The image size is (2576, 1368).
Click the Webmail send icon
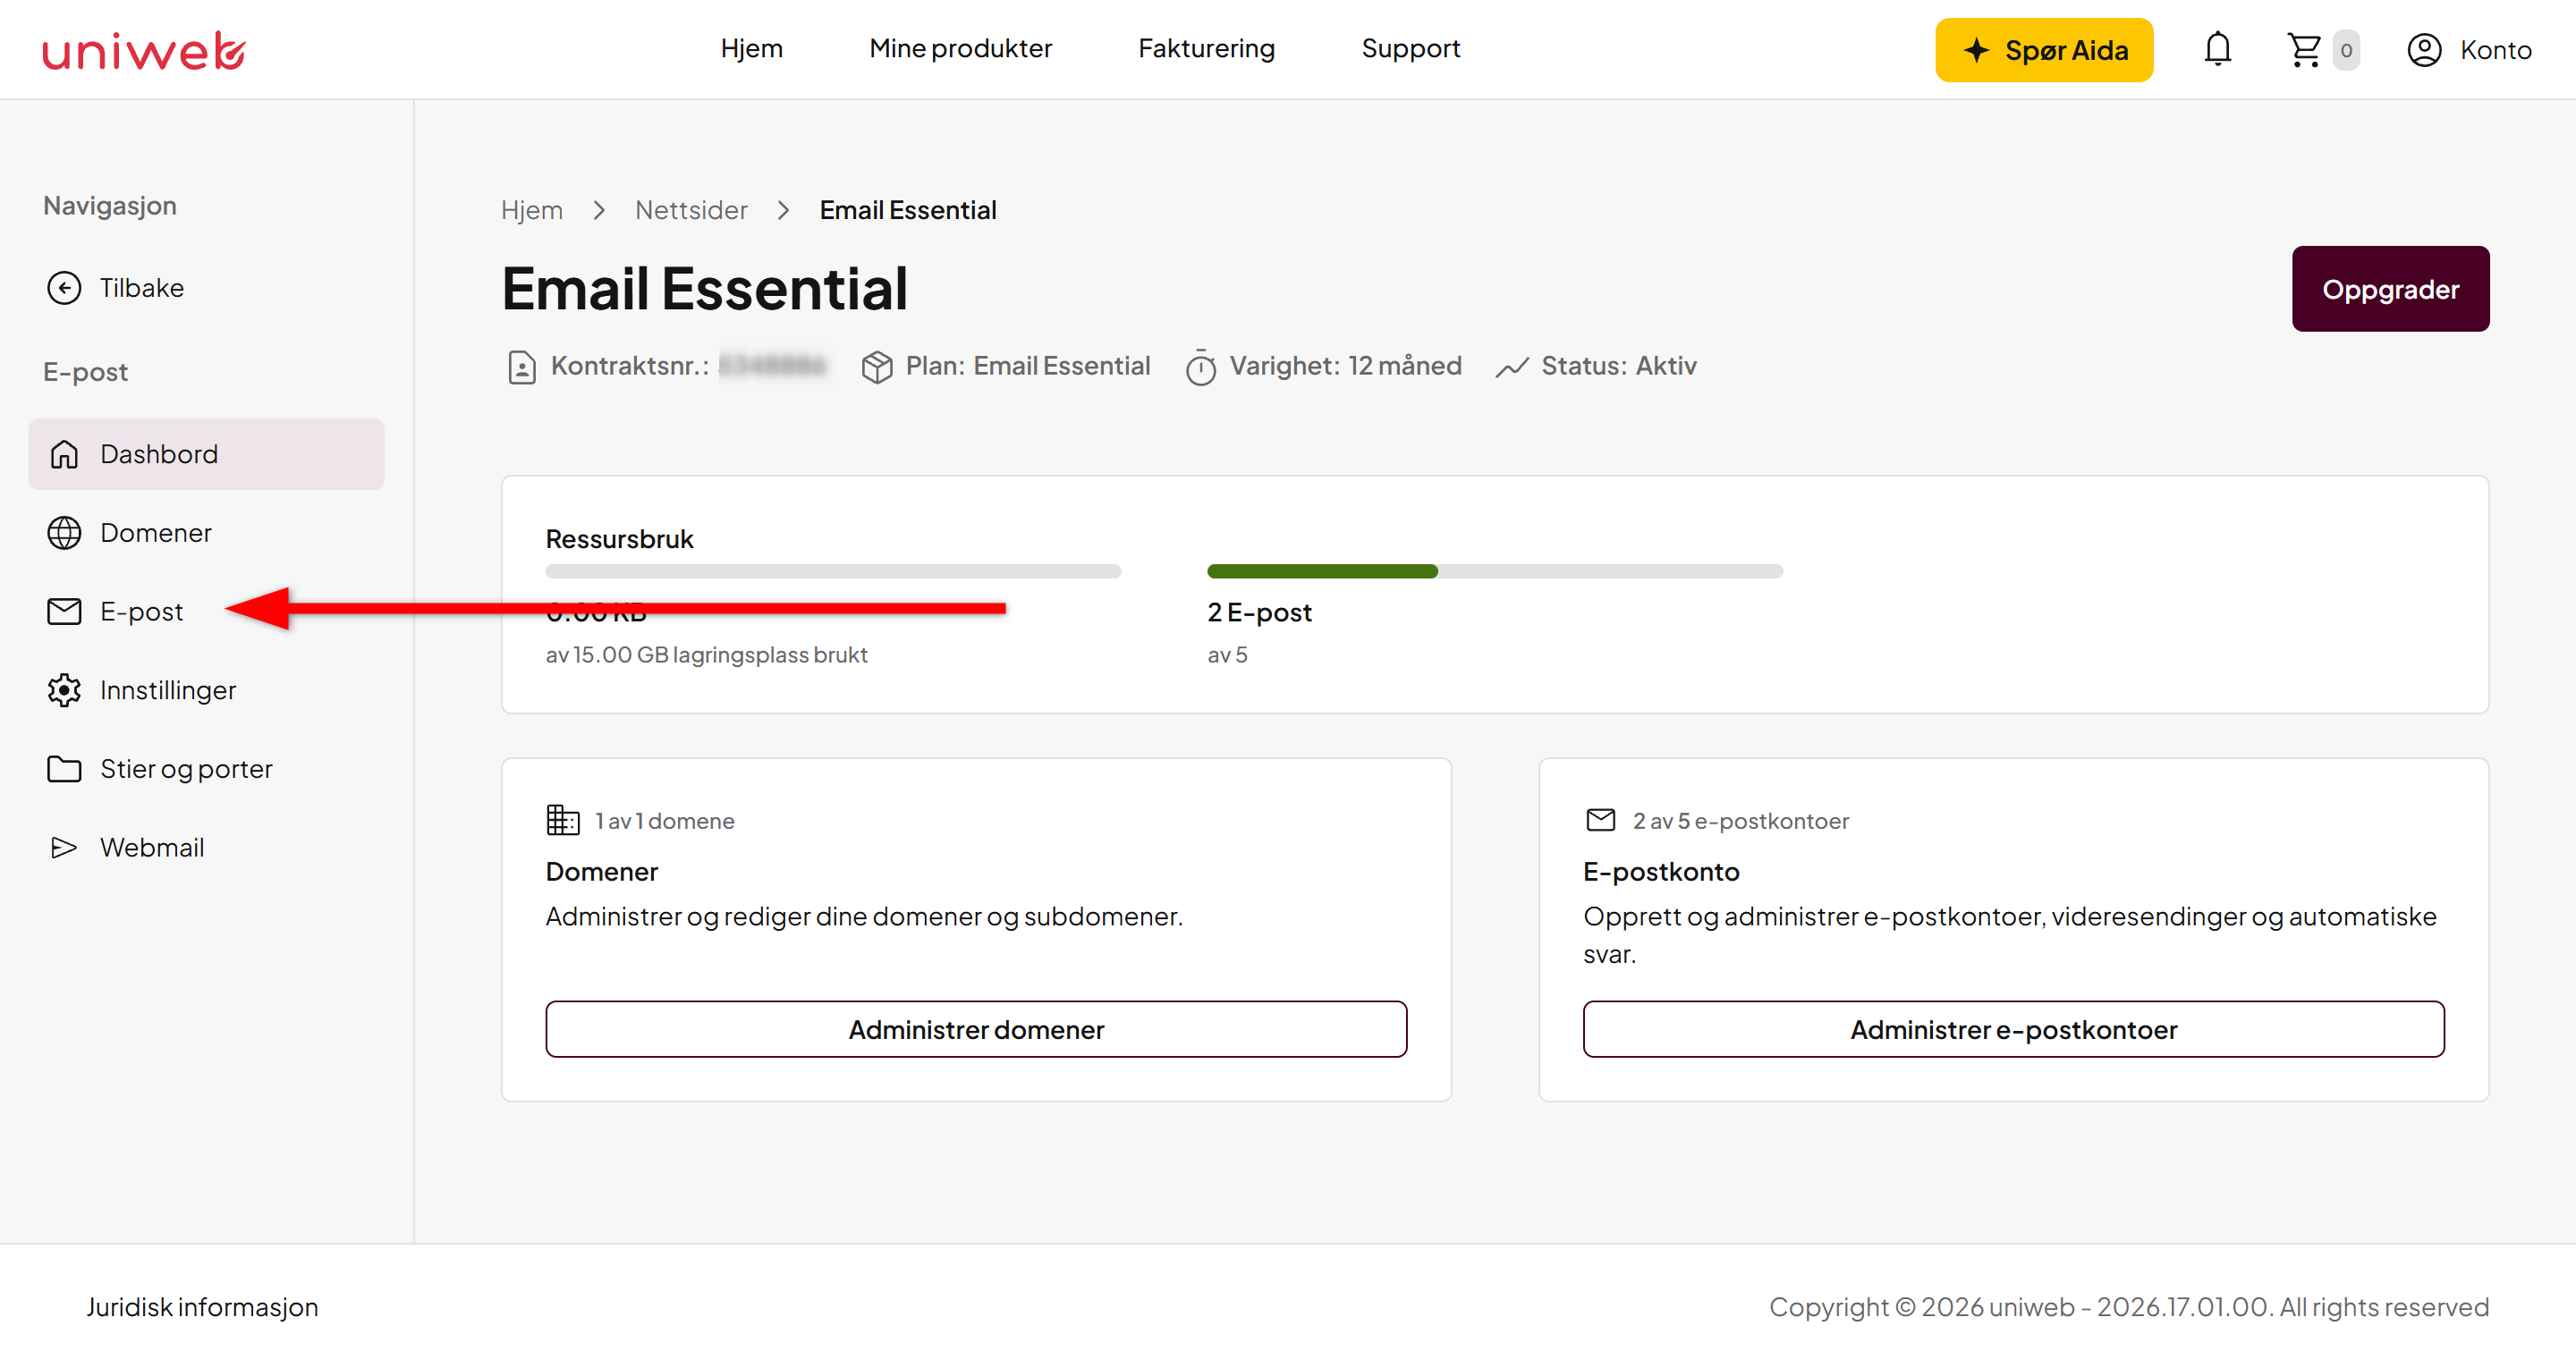click(64, 848)
